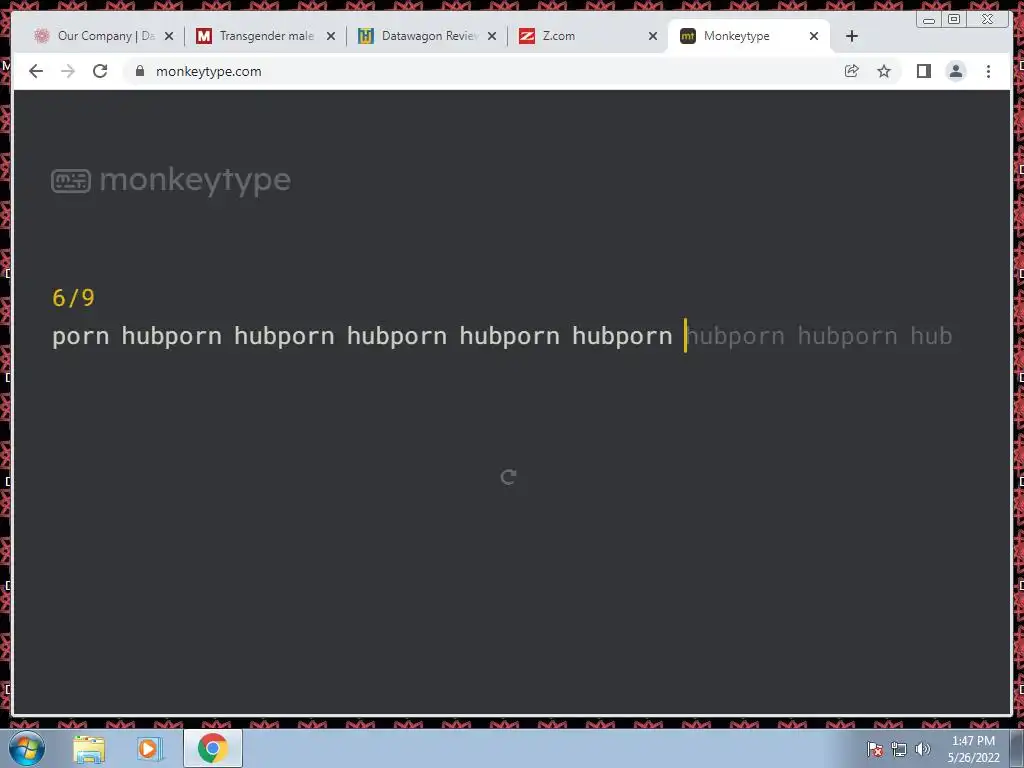Open Action Center flag icon
Image resolution: width=1024 pixels, height=768 pixels.
pyautogui.click(x=874, y=749)
